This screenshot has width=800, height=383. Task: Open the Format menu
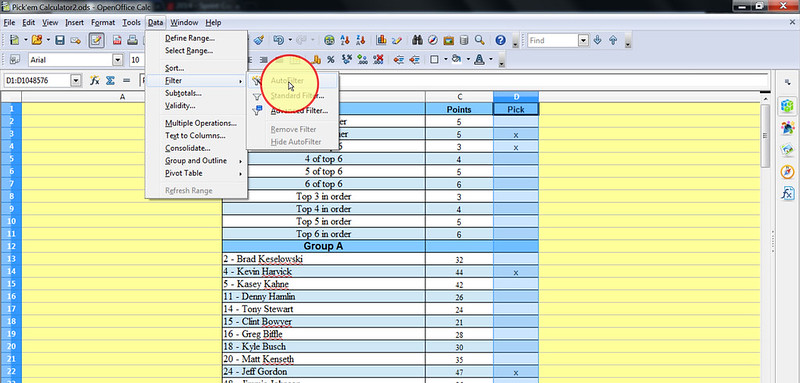click(103, 22)
